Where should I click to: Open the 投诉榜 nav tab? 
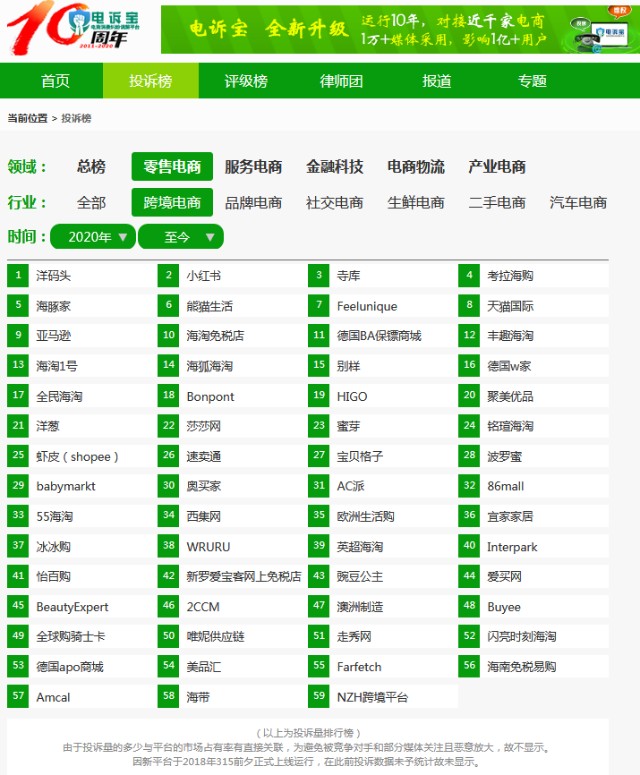pos(151,81)
